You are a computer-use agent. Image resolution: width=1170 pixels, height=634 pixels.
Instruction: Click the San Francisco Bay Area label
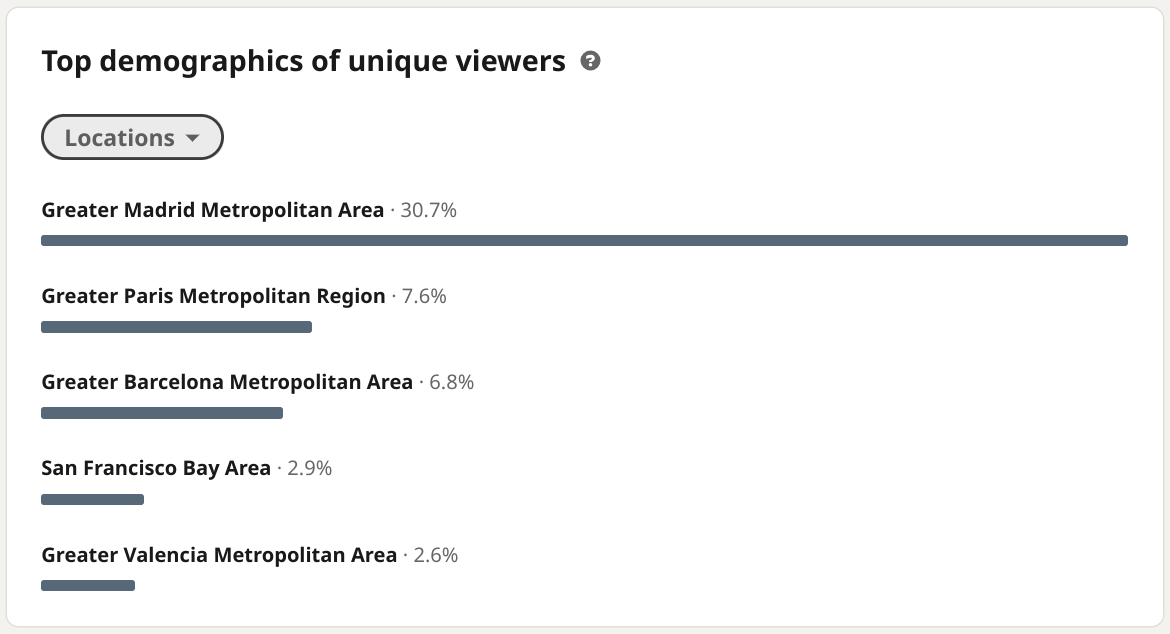(156, 468)
